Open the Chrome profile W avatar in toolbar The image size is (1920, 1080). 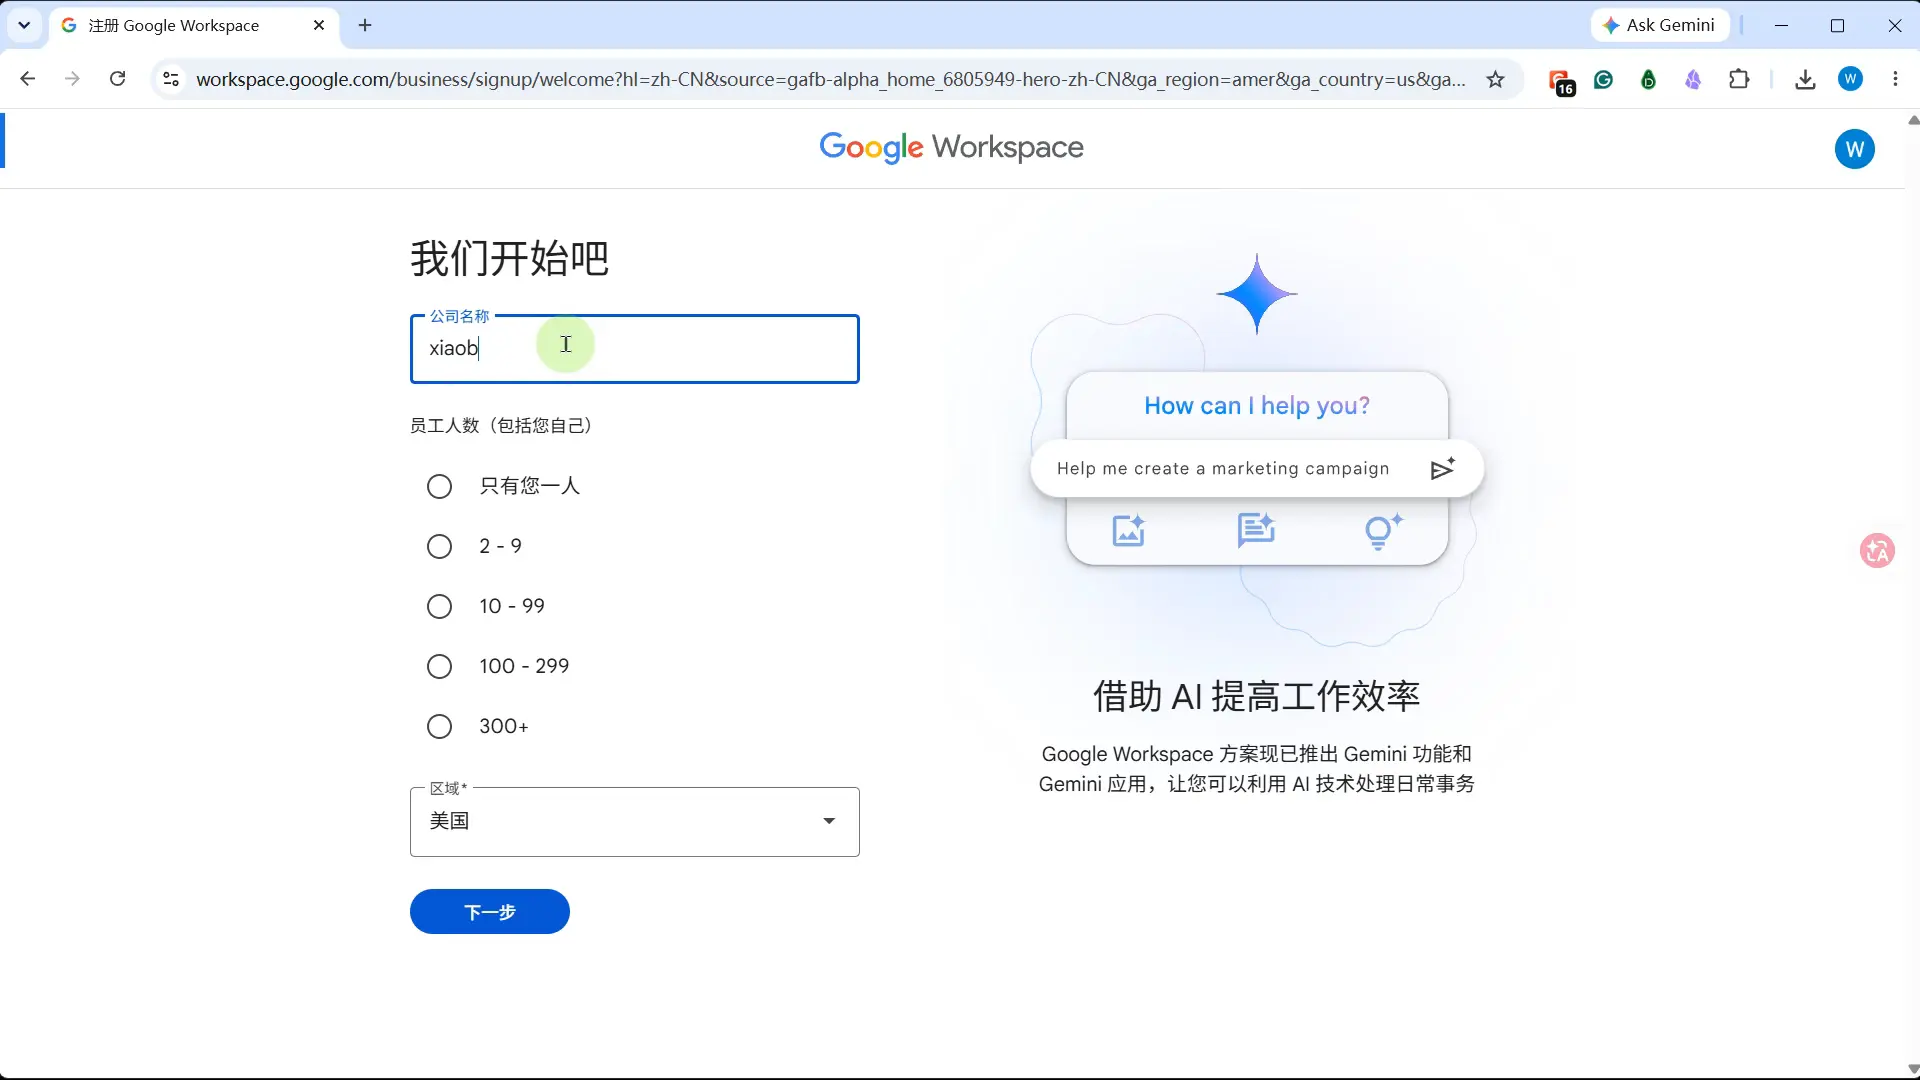(1851, 79)
